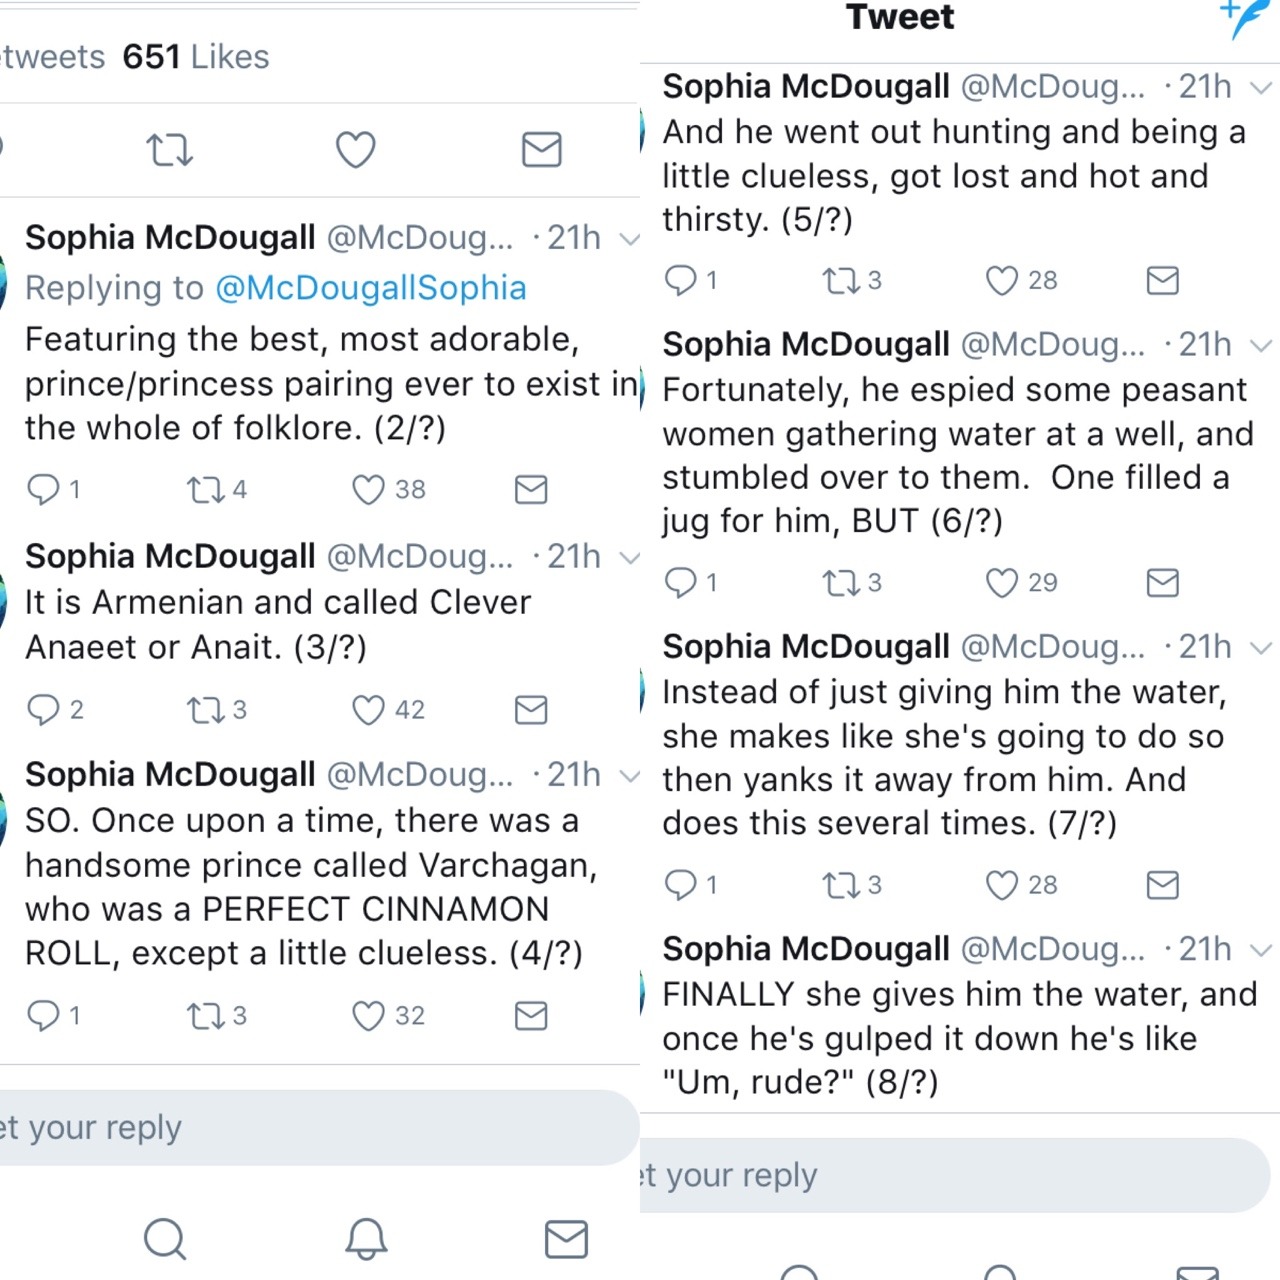Viewport: 1280px width, 1280px height.
Task: View the 651 Likes list
Action: click(x=196, y=57)
